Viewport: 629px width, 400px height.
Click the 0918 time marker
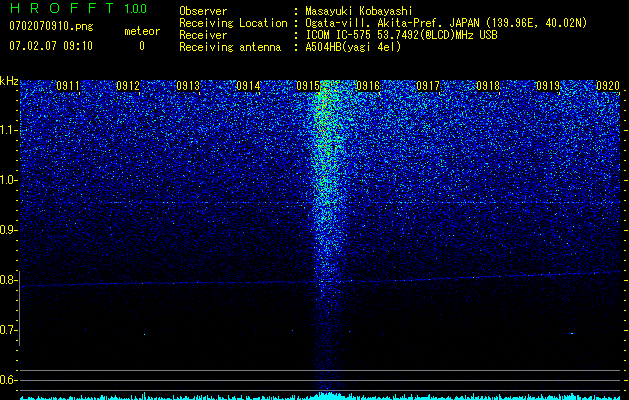[488, 86]
